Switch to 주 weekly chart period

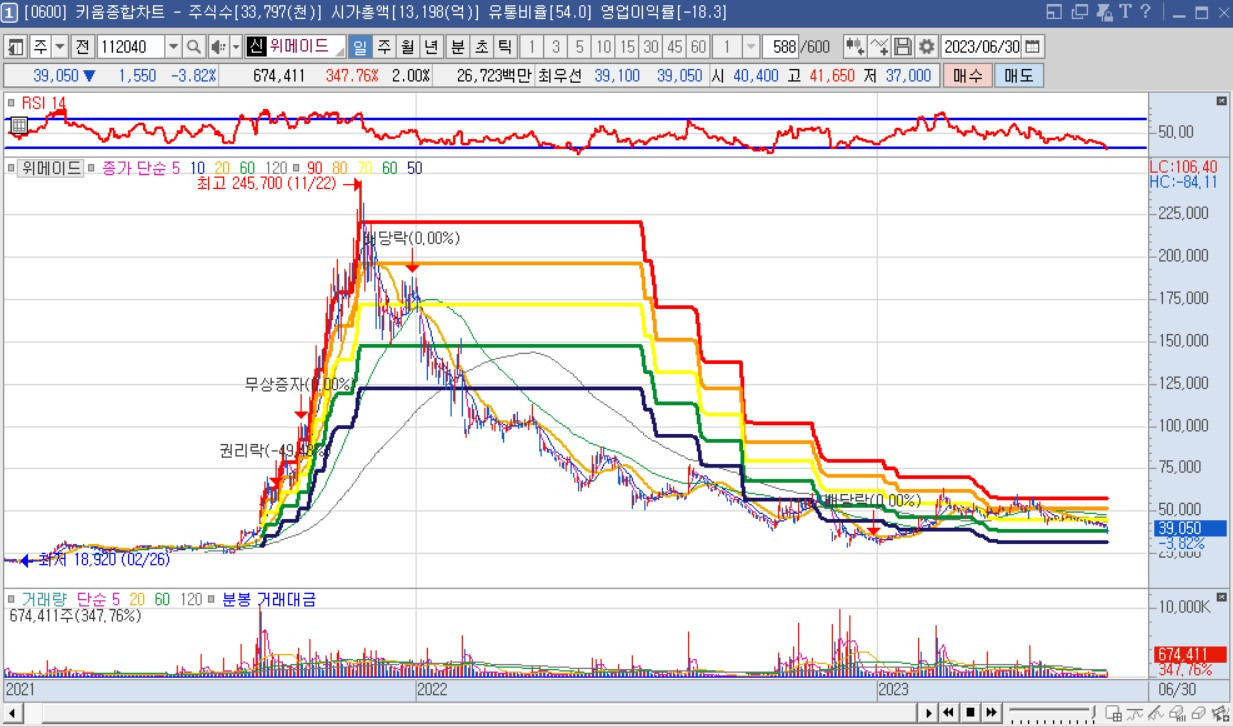pyautogui.click(x=384, y=47)
